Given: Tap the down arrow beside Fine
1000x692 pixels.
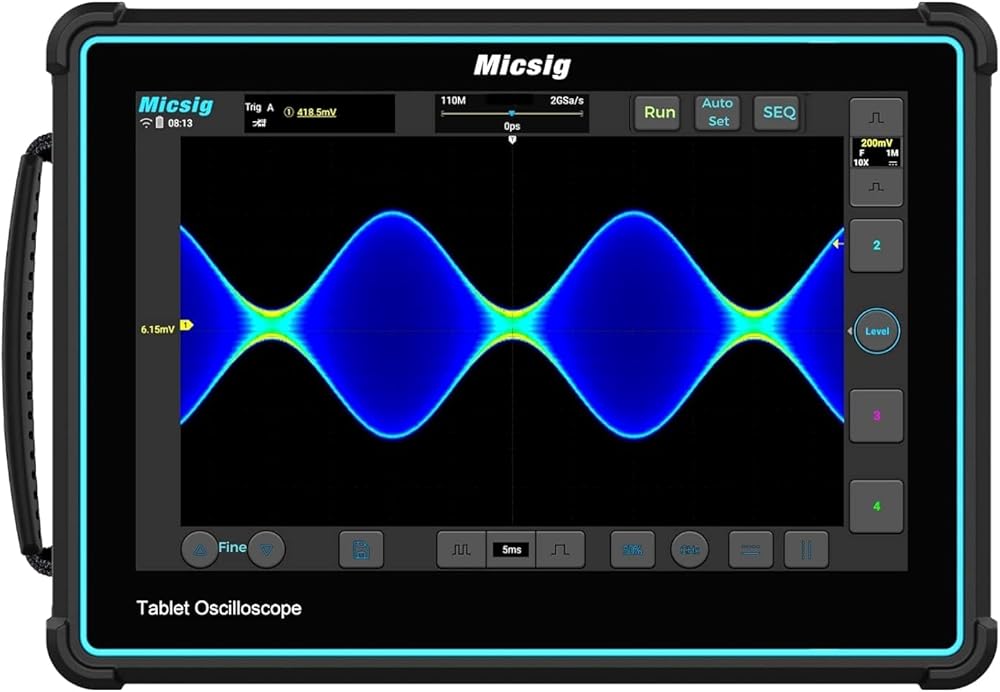Looking at the screenshot, I should pyautogui.click(x=267, y=549).
